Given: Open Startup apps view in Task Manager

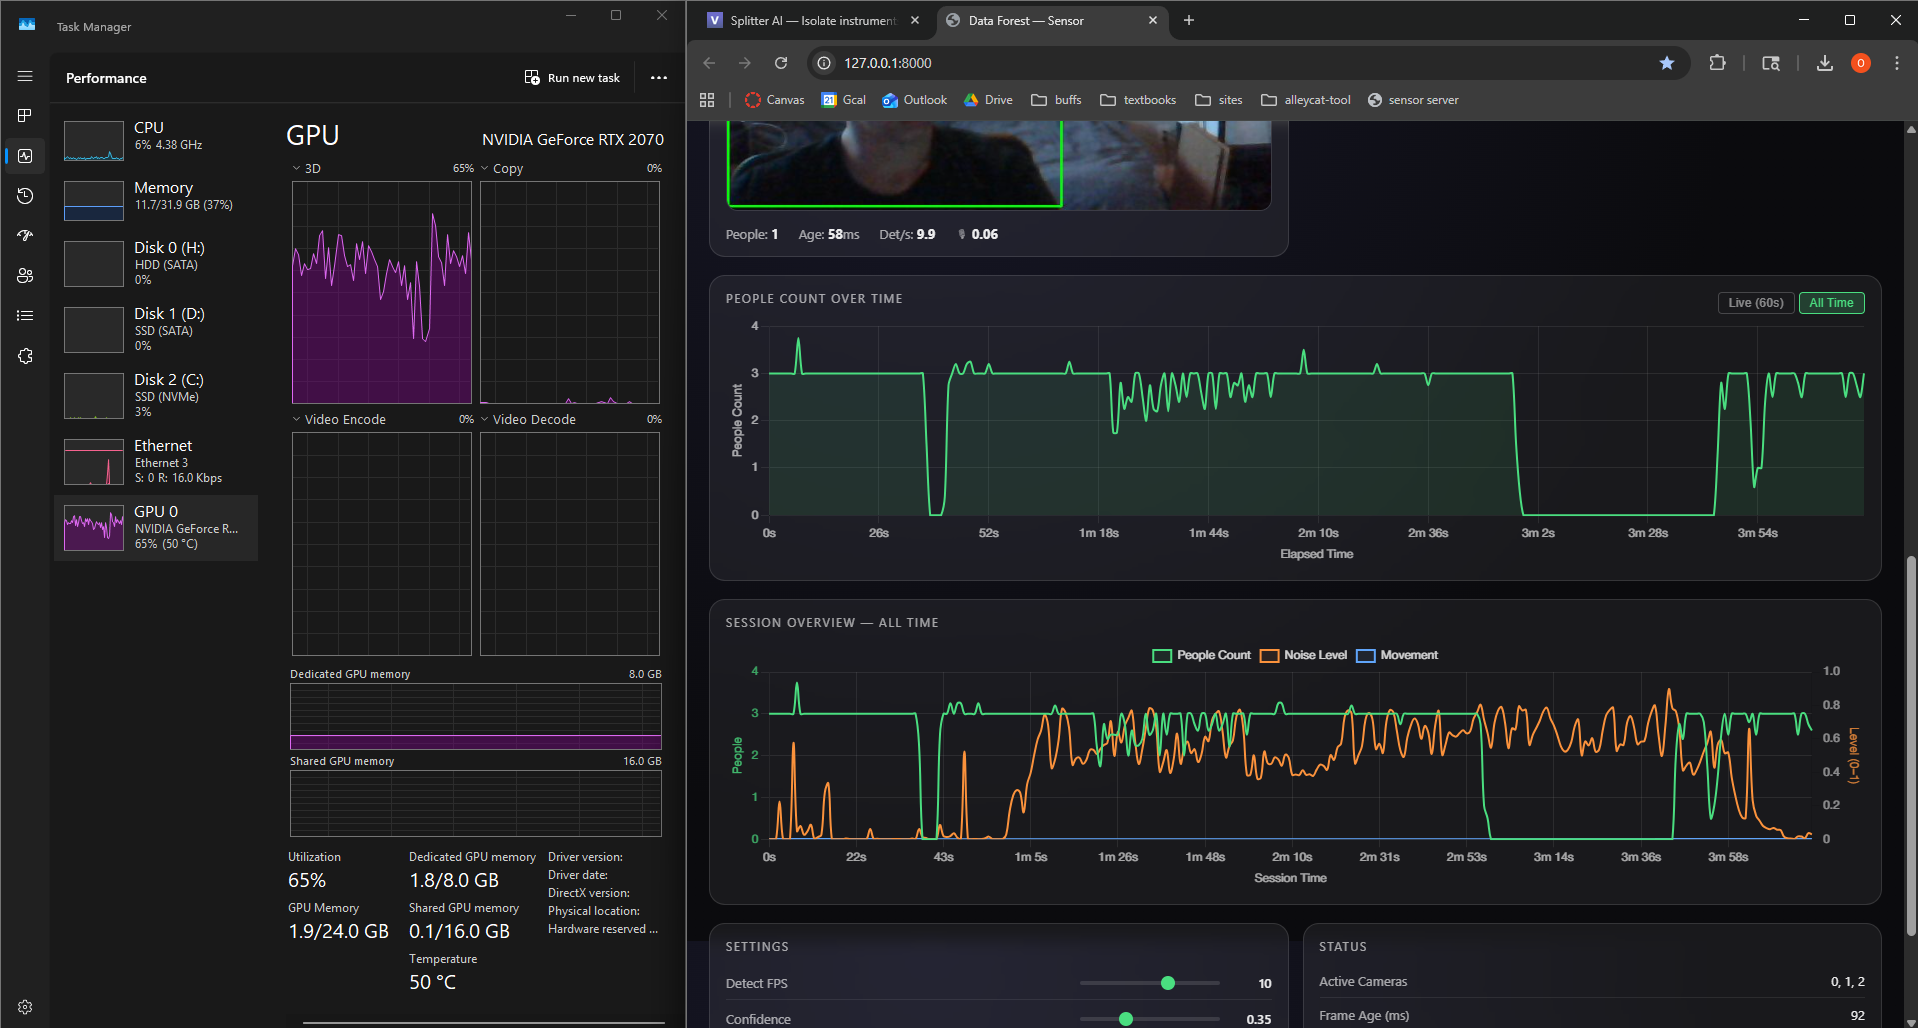Looking at the screenshot, I should pyautogui.click(x=24, y=236).
